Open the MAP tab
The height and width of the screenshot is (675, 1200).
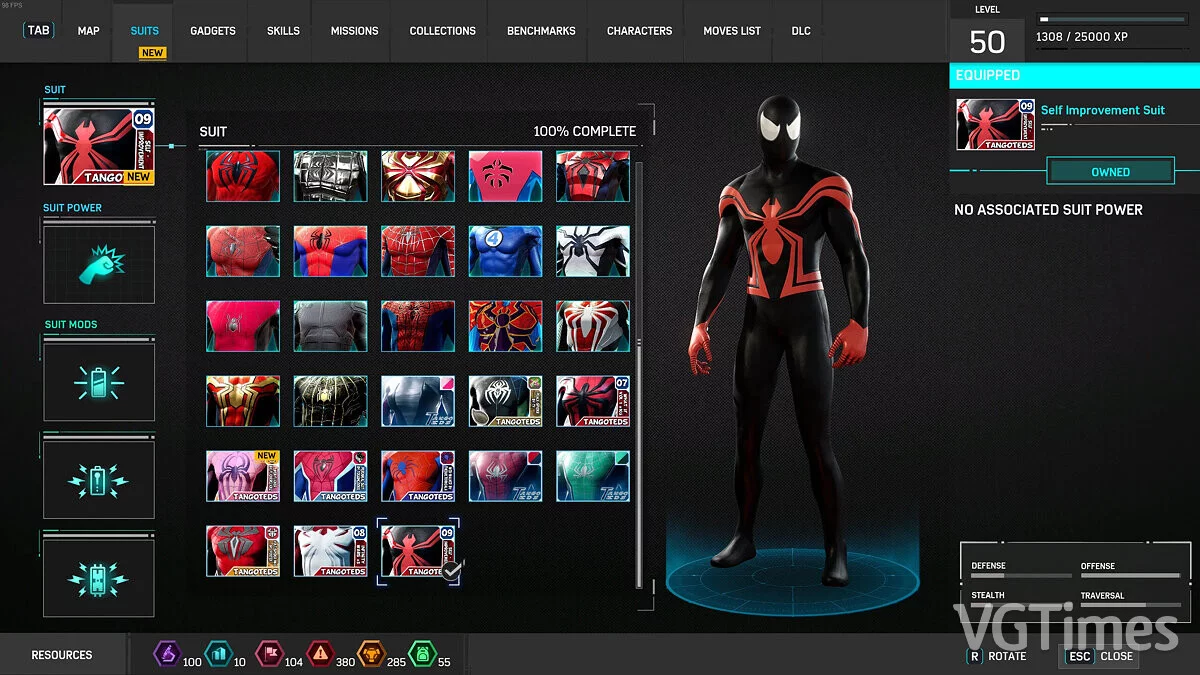pos(88,31)
